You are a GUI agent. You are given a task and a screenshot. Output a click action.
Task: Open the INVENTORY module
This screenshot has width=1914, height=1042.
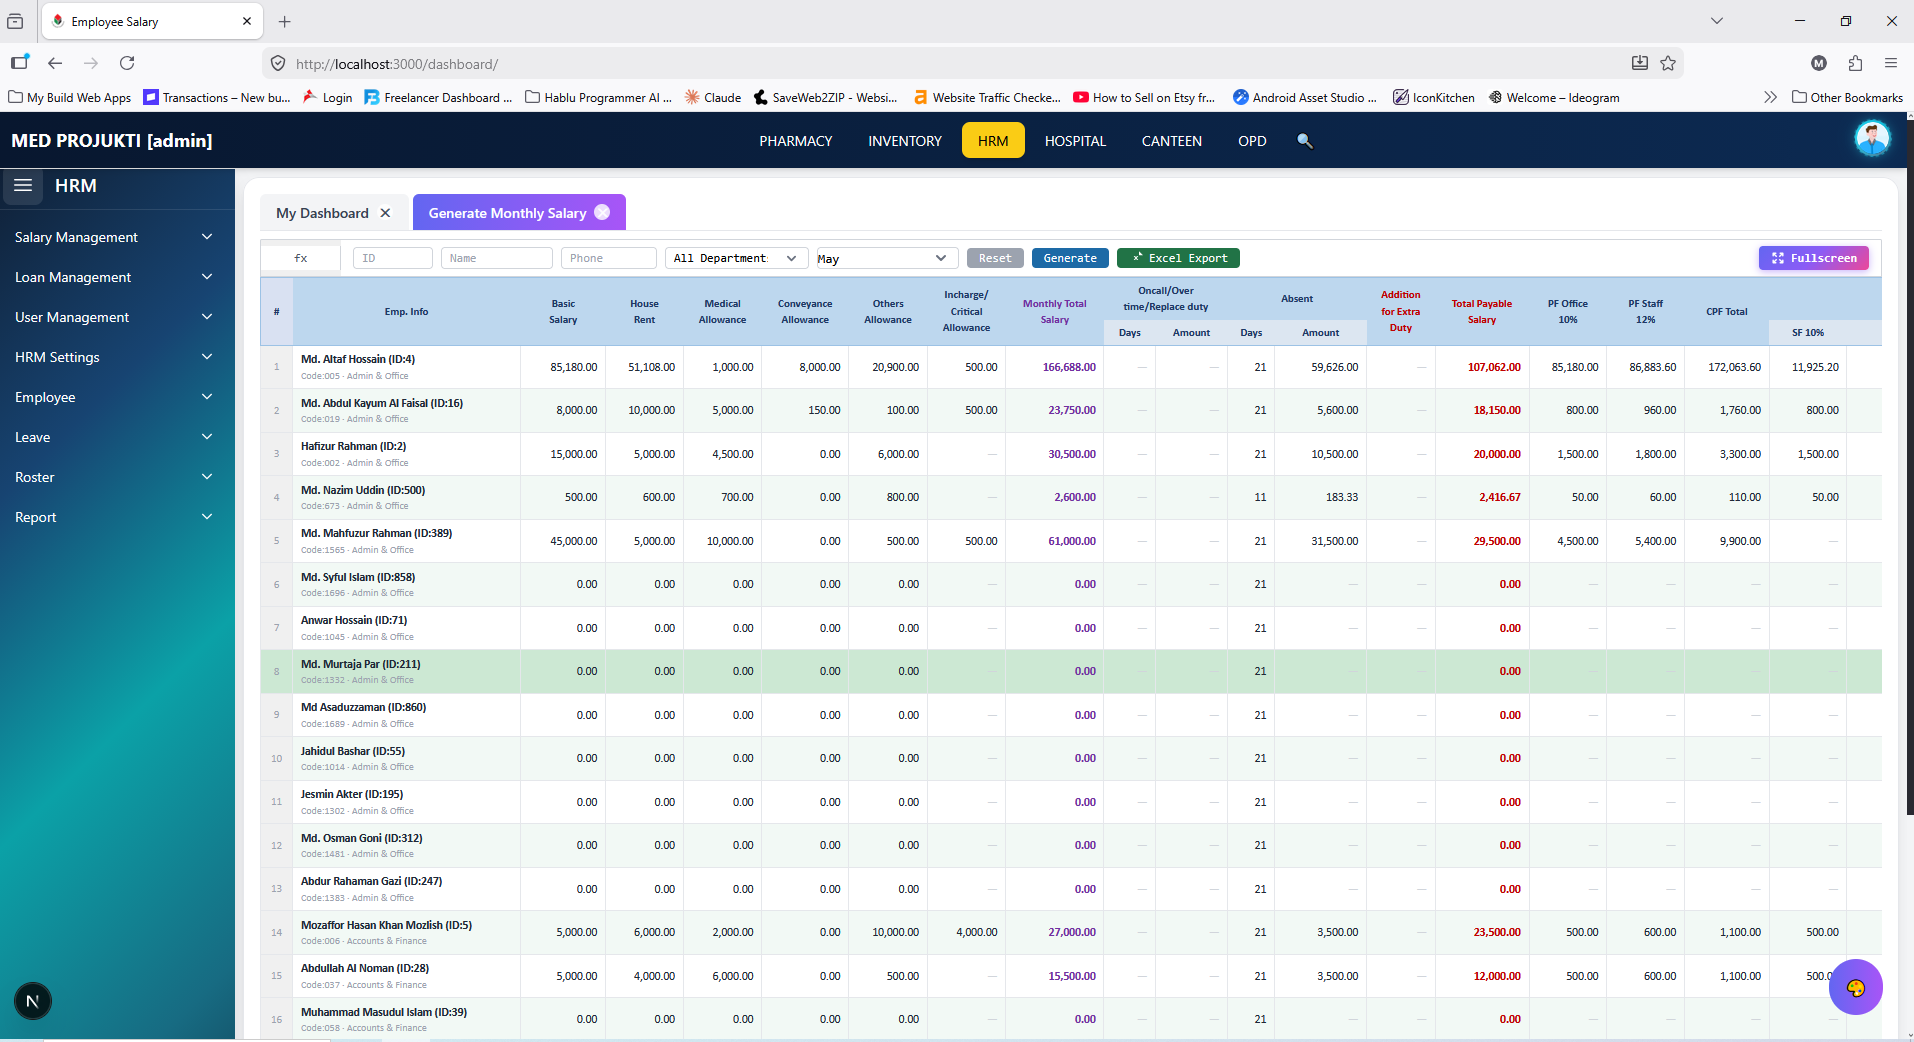point(904,141)
